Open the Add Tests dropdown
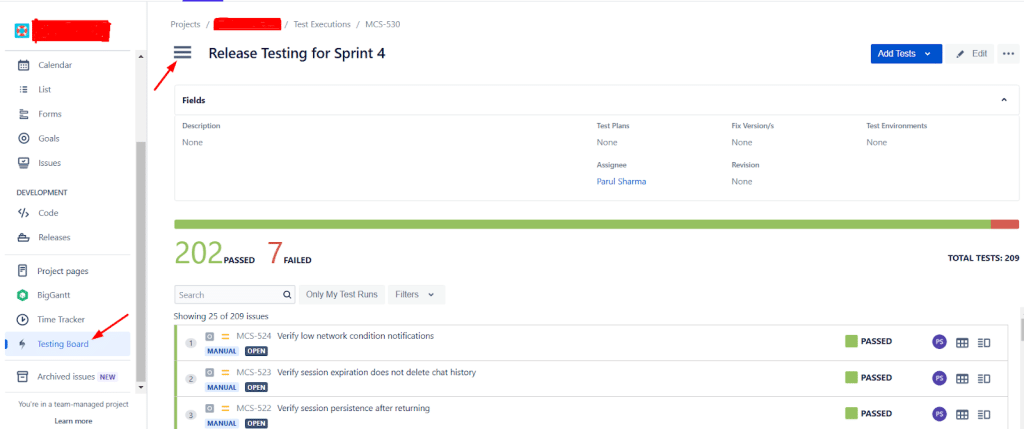Viewport: 1024px width, 429px height. [x=906, y=54]
